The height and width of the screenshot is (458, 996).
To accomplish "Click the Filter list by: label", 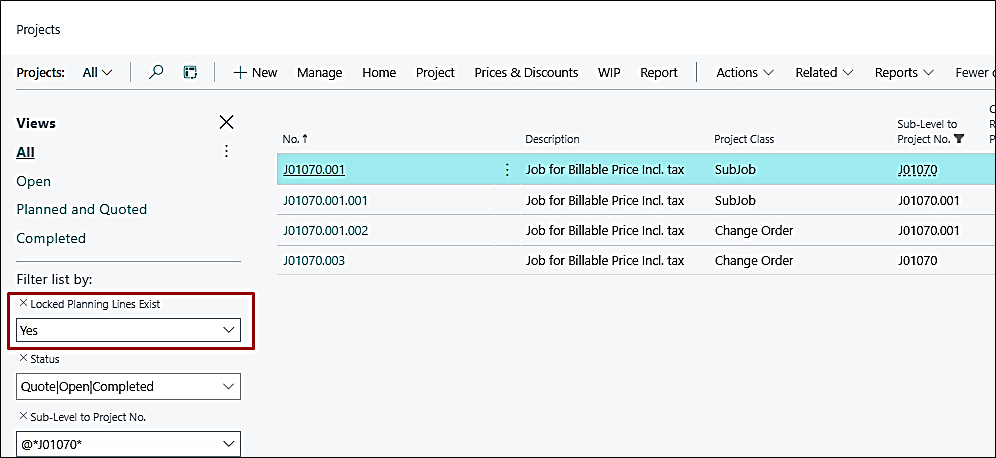I will [x=55, y=279].
